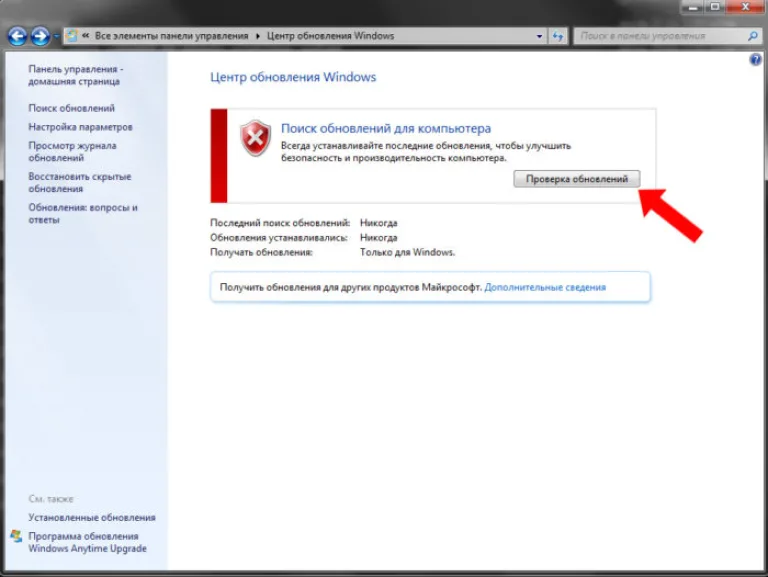Expand the address bar history dropdown
Screen dimensions: 768x577
pos(539,36)
